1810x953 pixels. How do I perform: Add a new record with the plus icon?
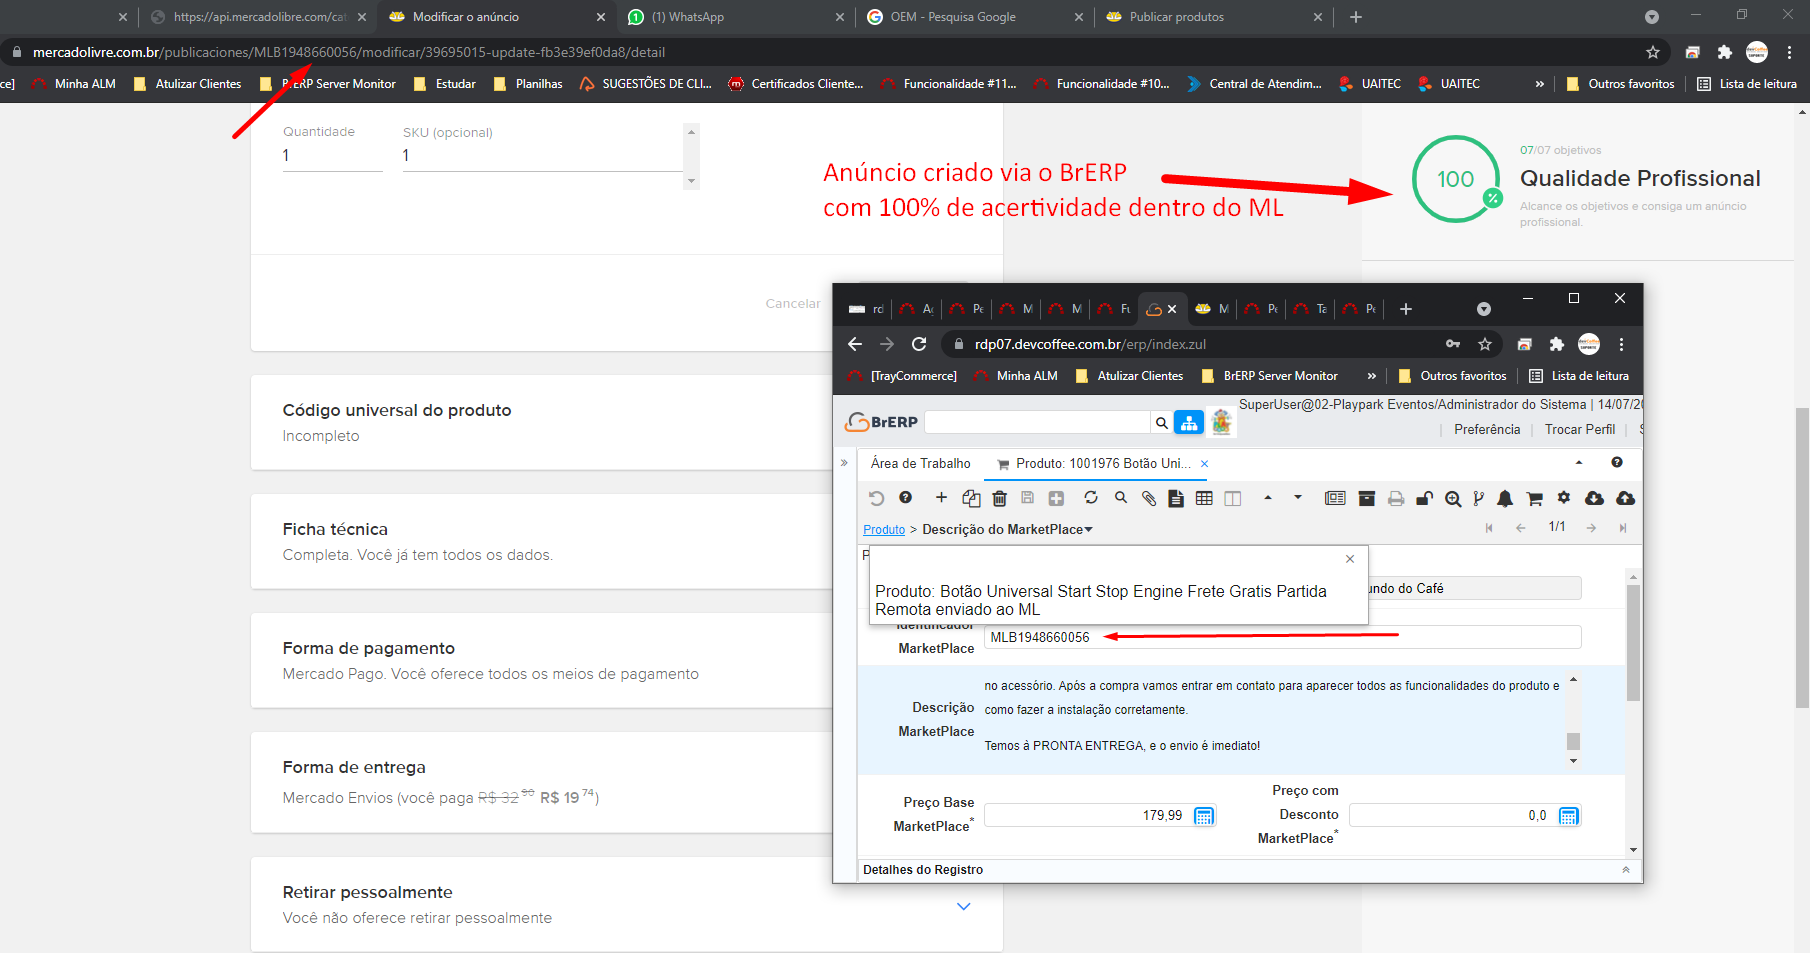[x=941, y=498]
